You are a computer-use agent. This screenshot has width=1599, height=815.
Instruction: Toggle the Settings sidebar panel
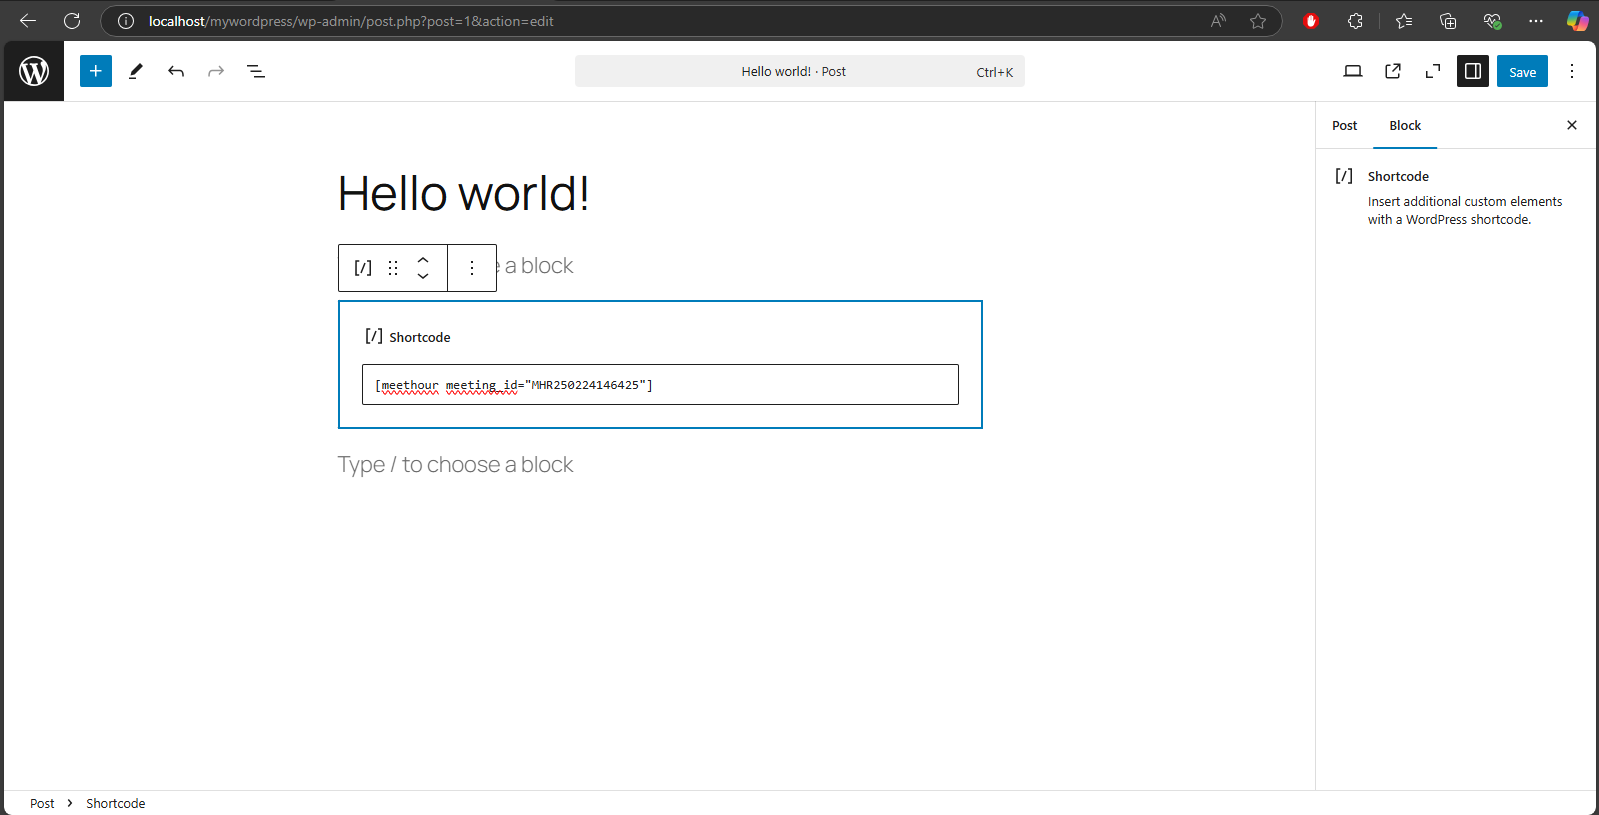click(x=1473, y=71)
